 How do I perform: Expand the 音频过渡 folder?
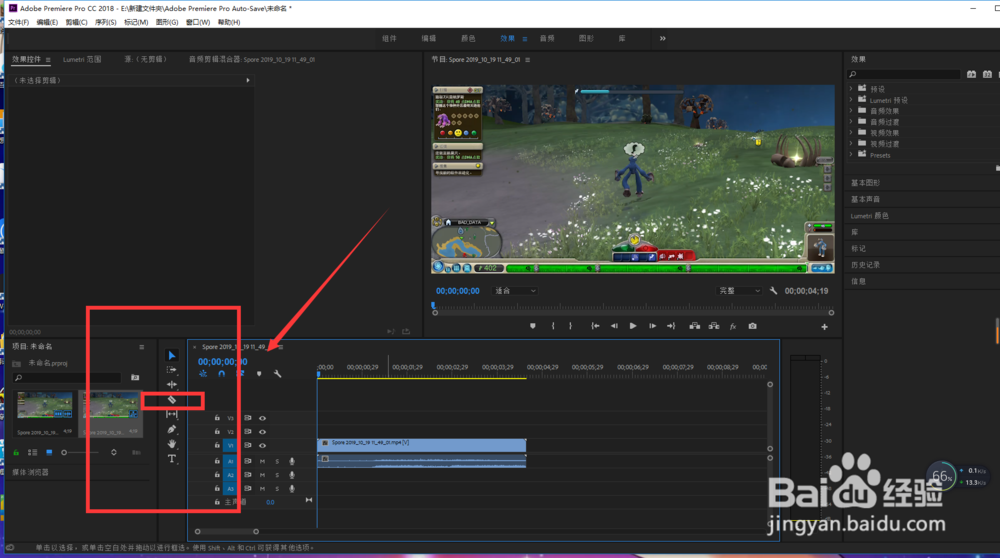click(x=851, y=121)
